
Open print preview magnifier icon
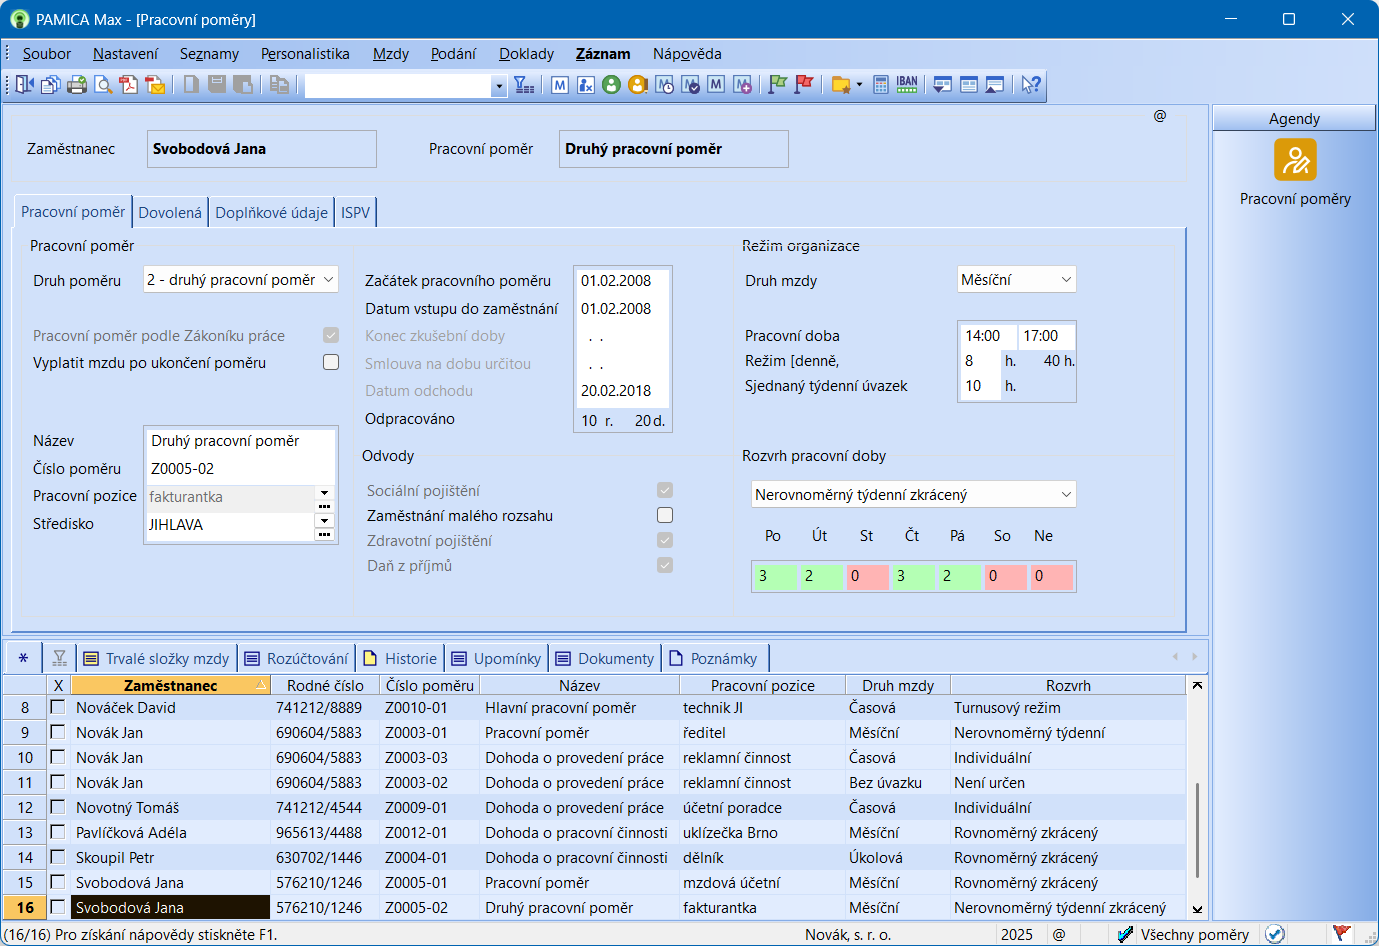tap(103, 85)
